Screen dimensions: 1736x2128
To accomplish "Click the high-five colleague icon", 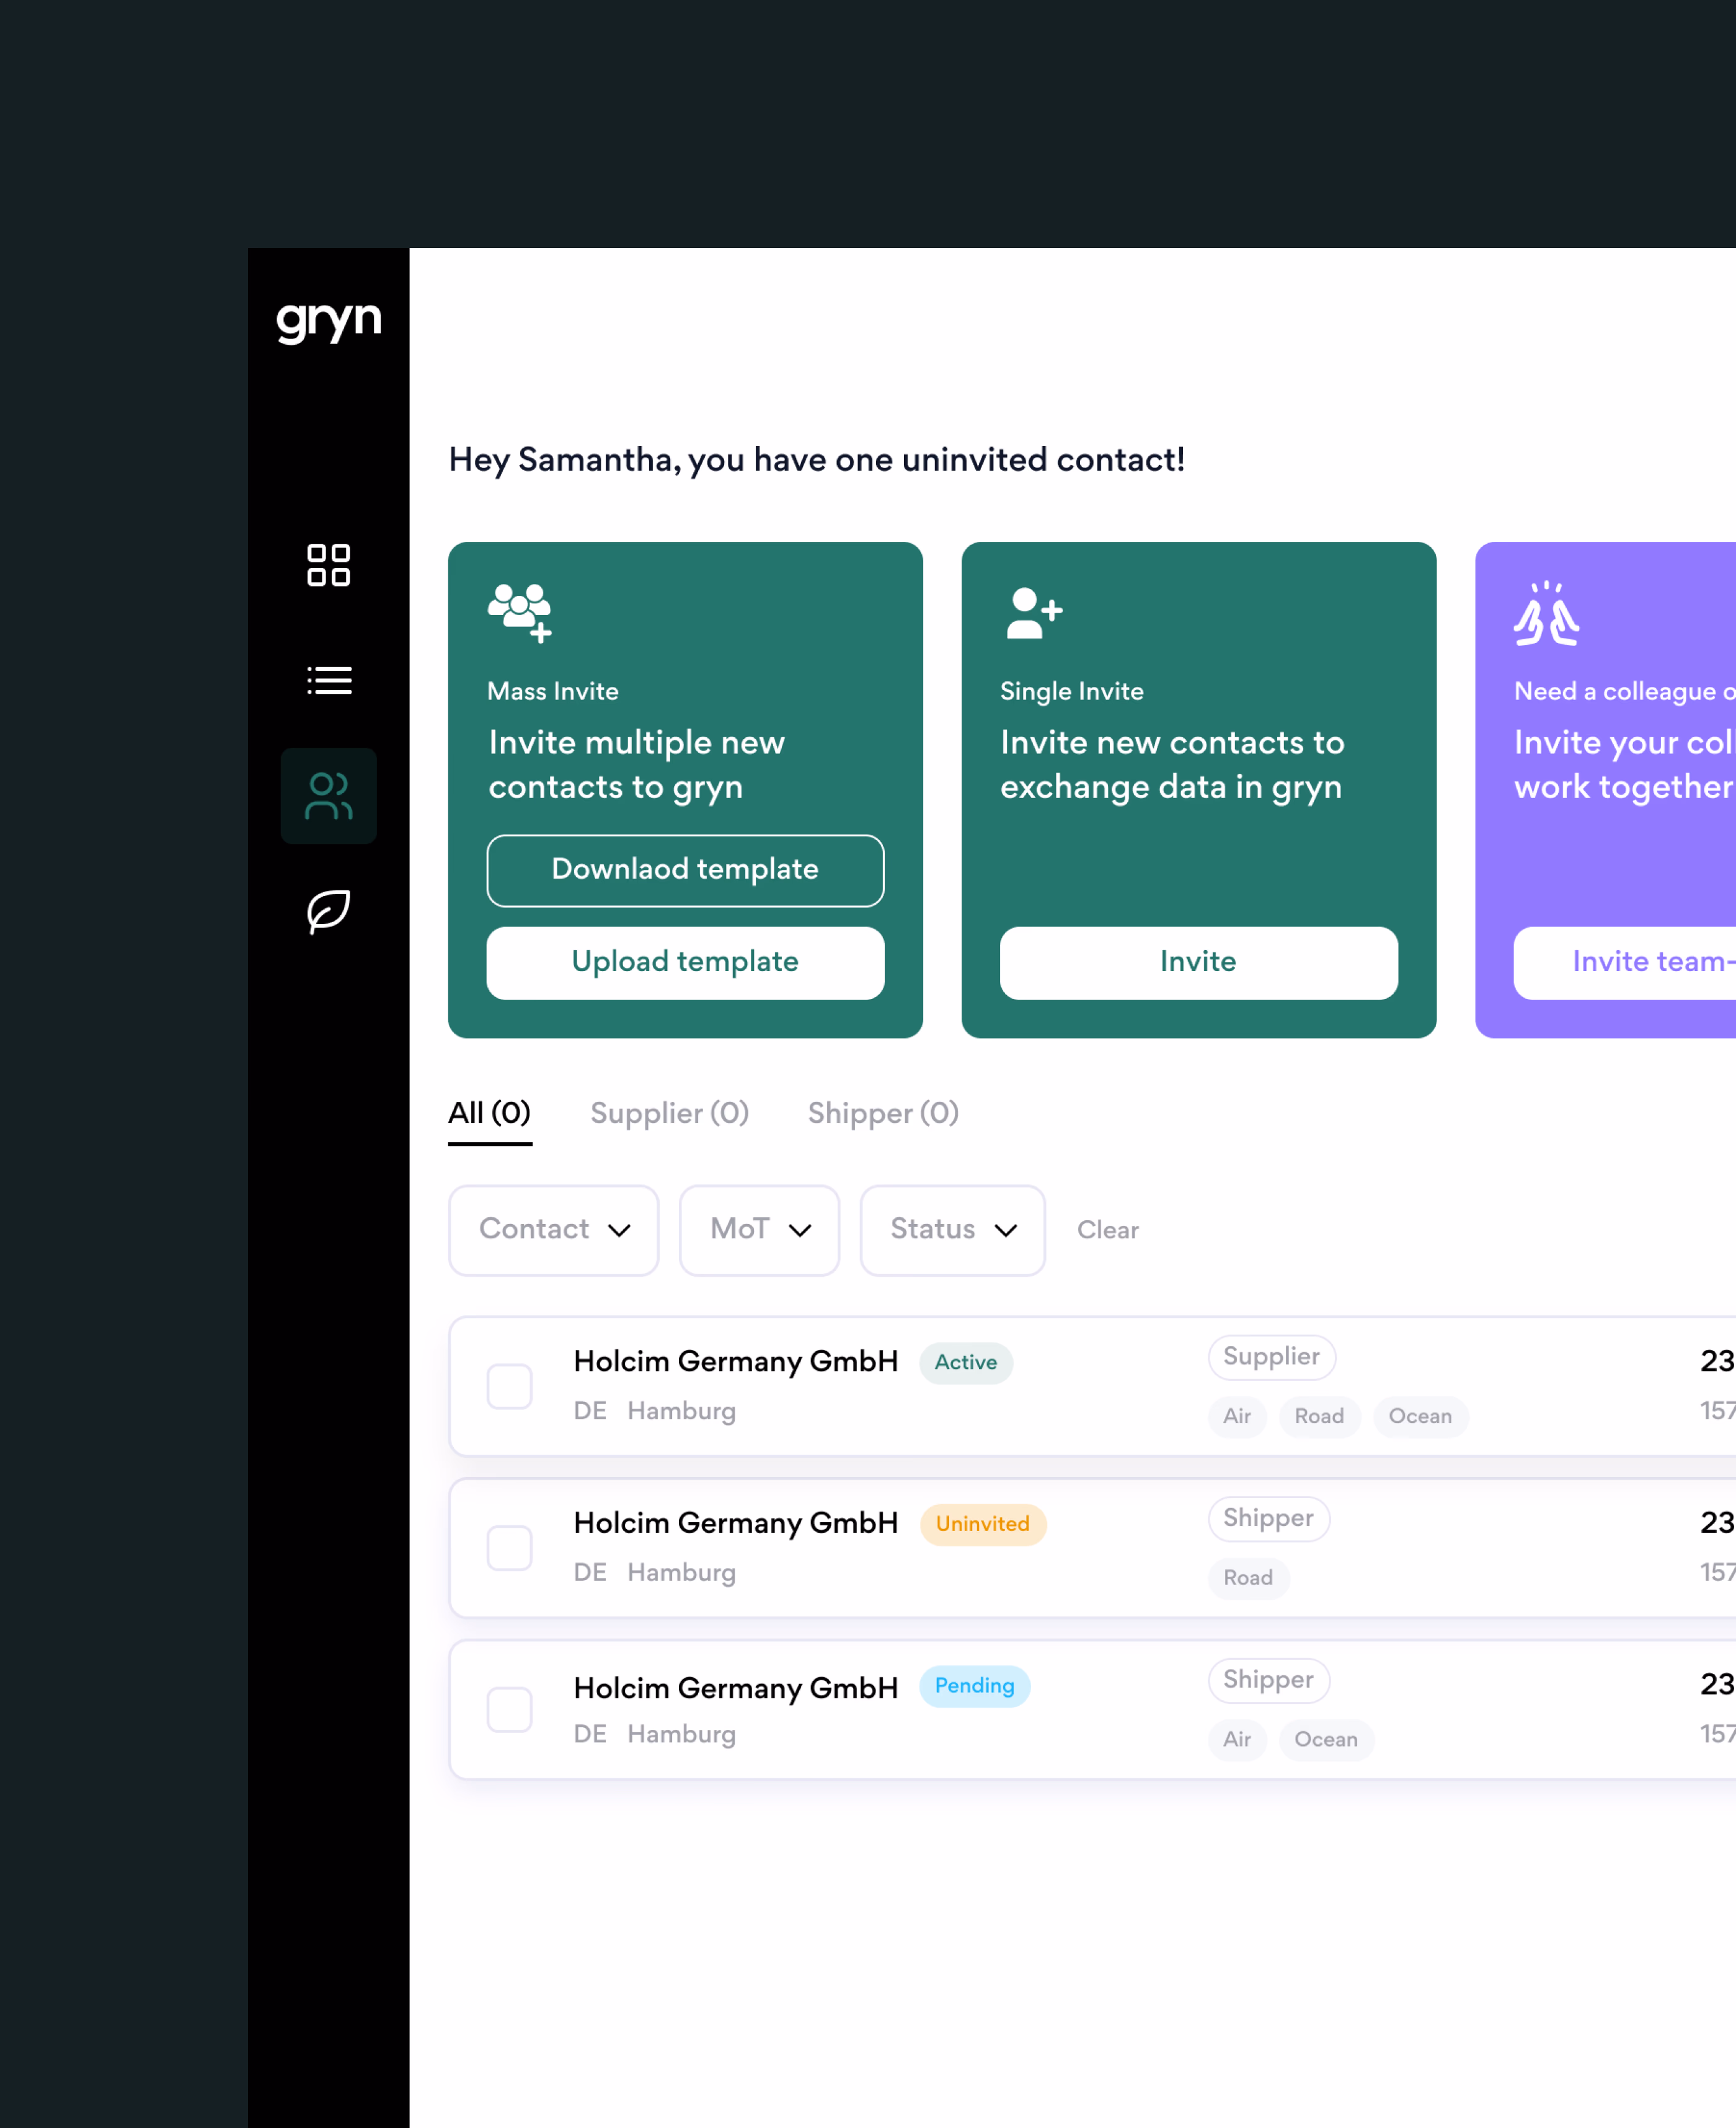I will 1546,614.
